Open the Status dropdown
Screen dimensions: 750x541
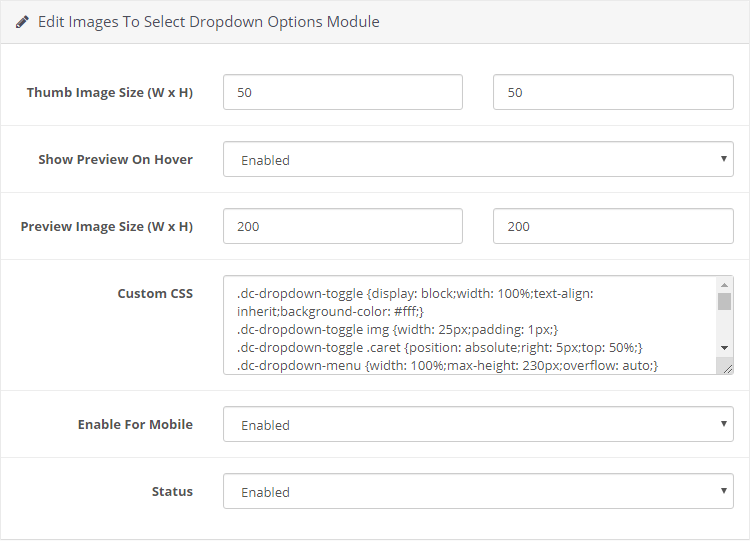click(478, 491)
